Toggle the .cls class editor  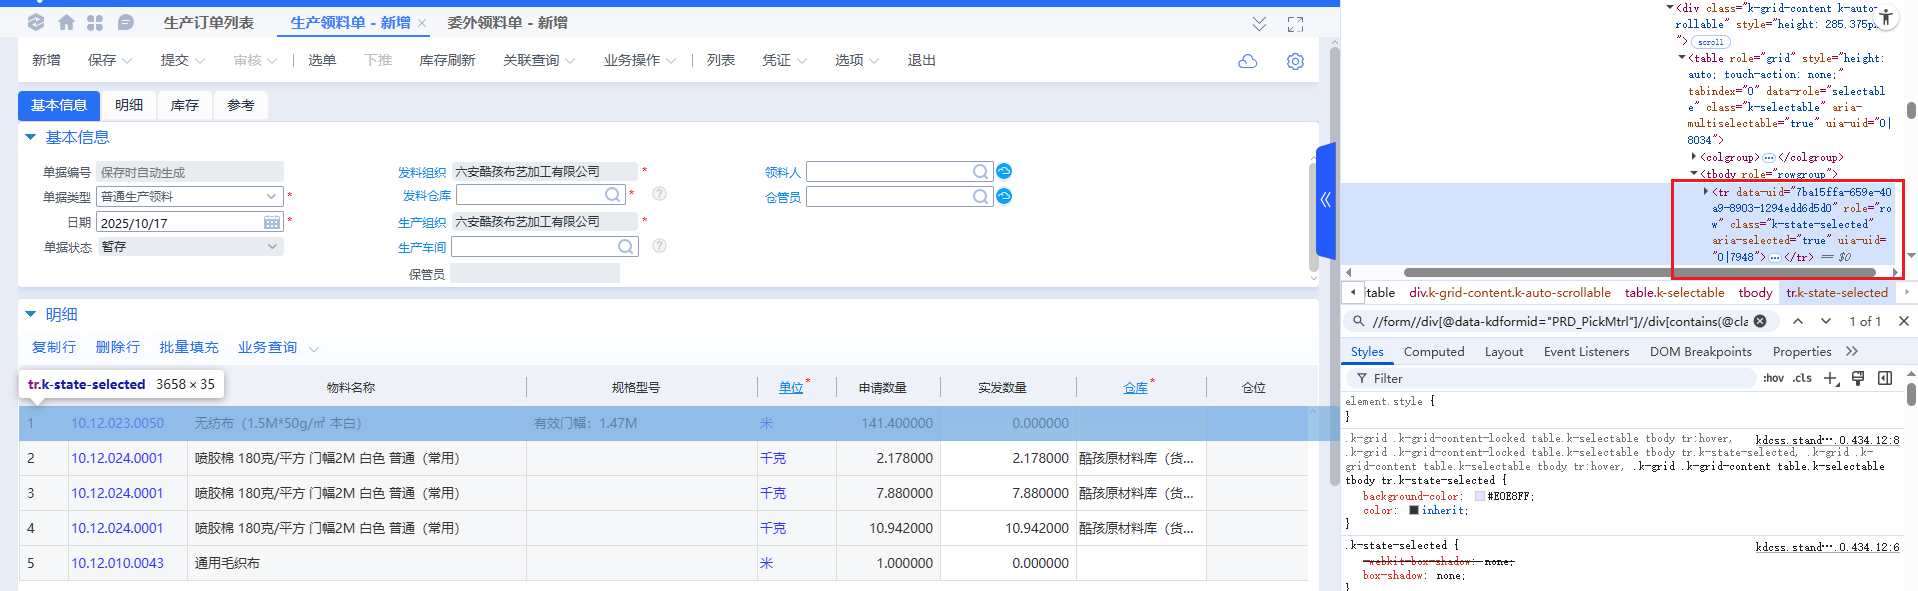(x=1802, y=378)
